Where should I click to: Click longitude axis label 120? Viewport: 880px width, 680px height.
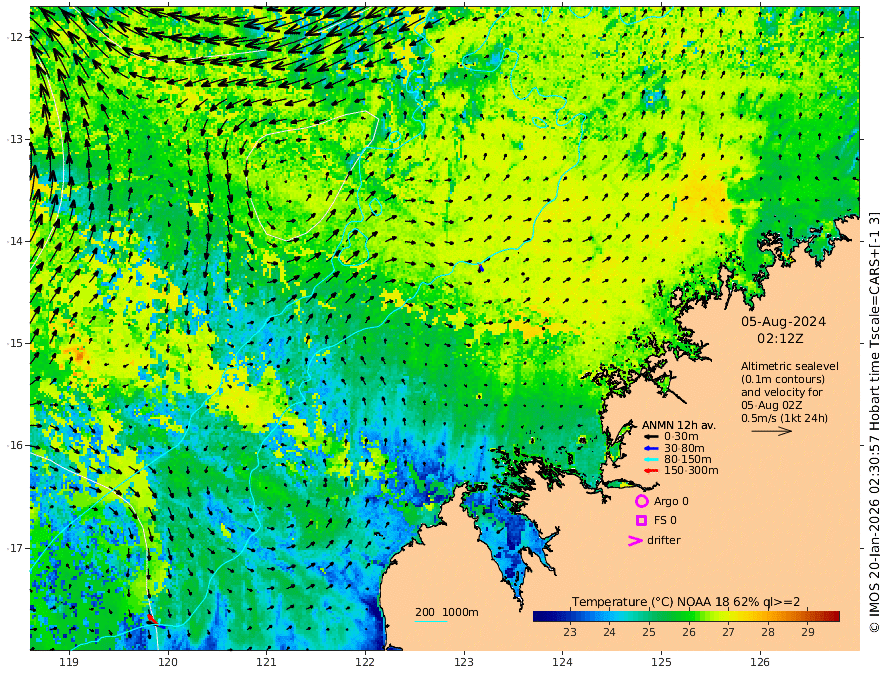168,662
